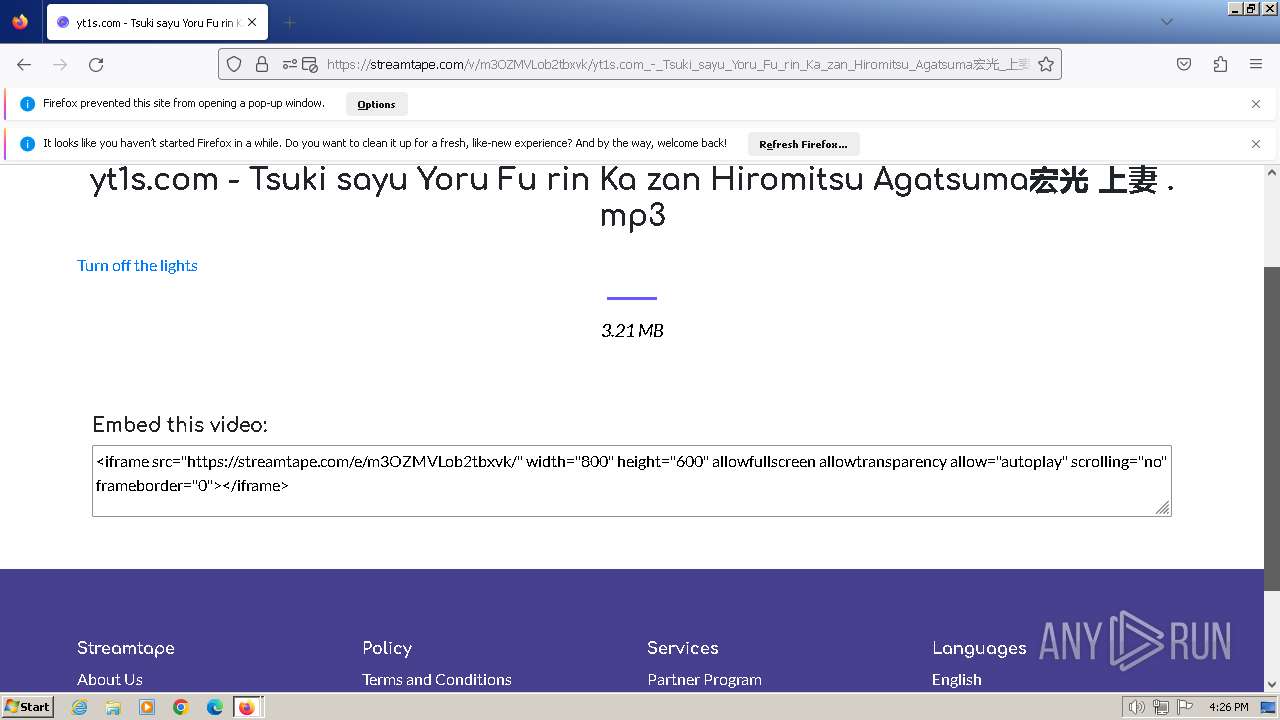The image size is (1280, 720).
Task: Open the Partner Program link
Action: (x=704, y=679)
